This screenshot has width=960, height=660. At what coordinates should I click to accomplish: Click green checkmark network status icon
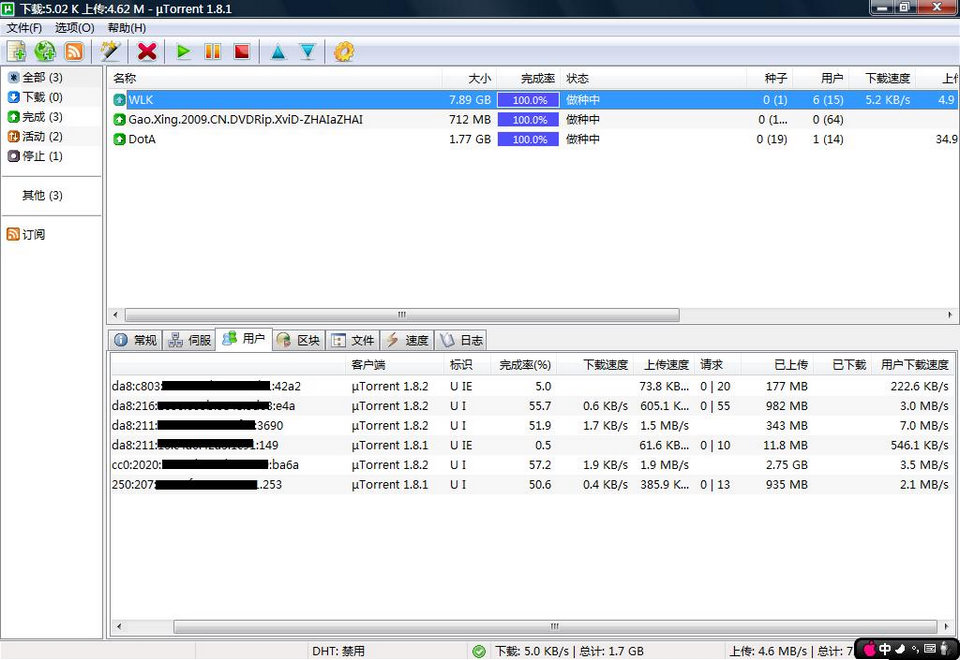tap(479, 651)
